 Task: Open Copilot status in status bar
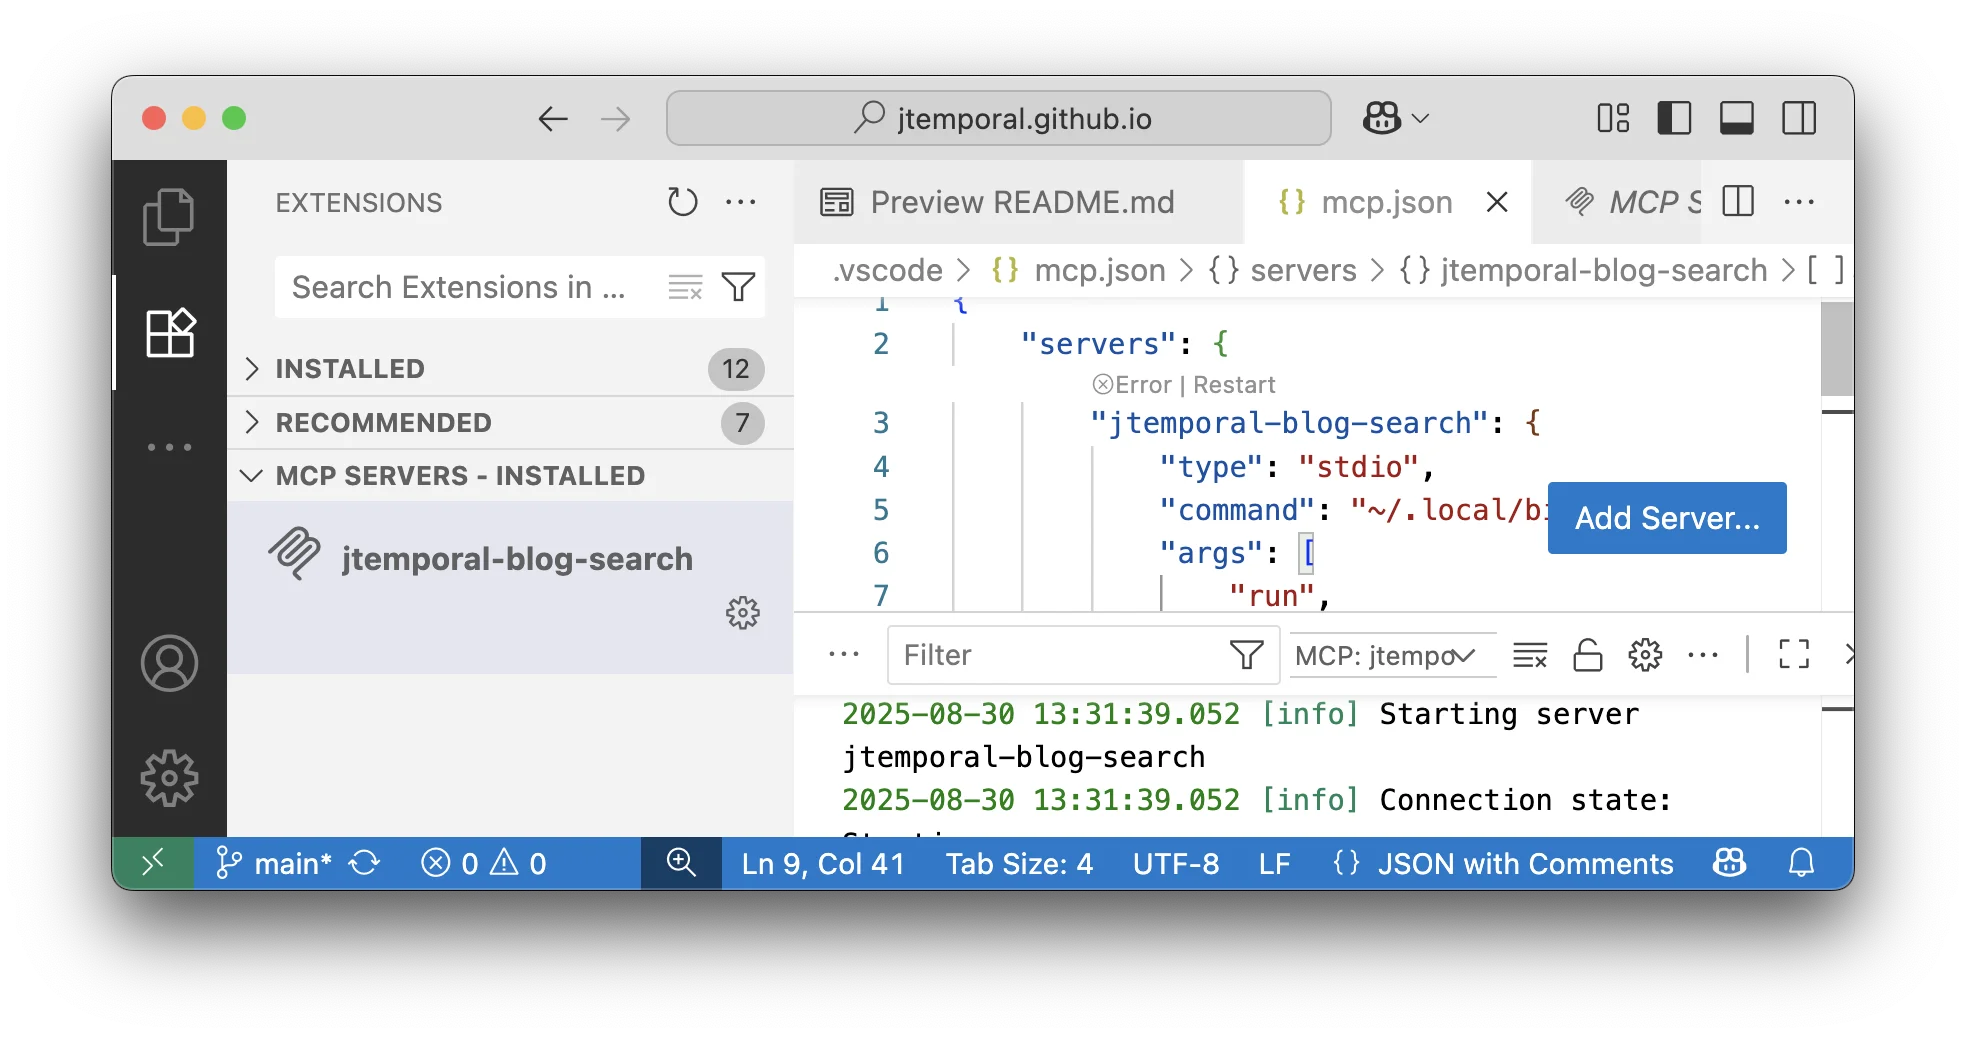coord(1729,863)
